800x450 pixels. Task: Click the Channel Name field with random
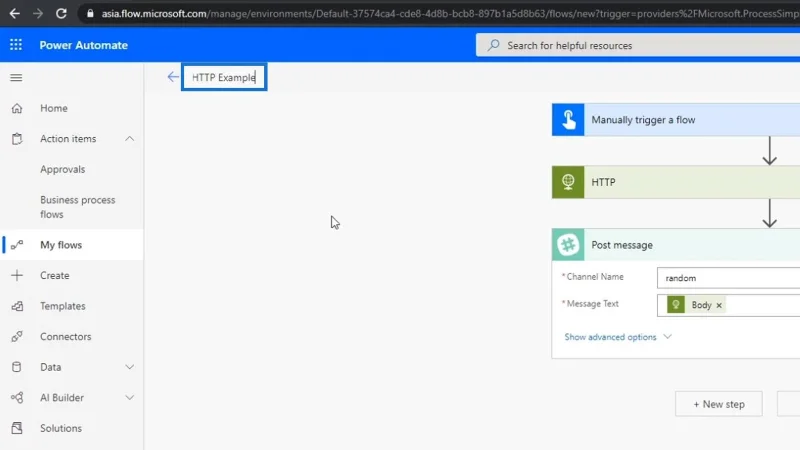click(729, 278)
